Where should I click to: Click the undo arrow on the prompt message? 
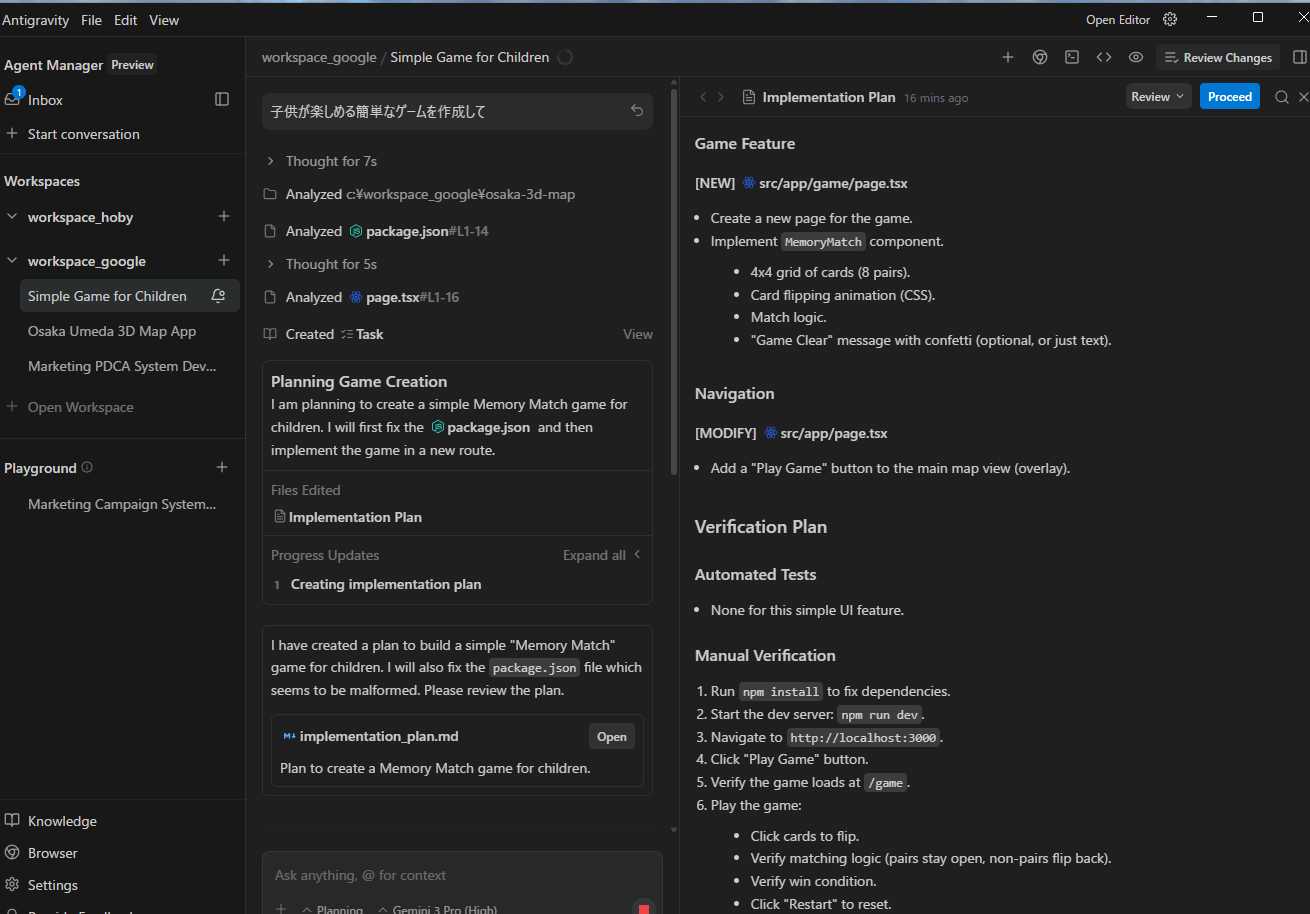coord(637,111)
